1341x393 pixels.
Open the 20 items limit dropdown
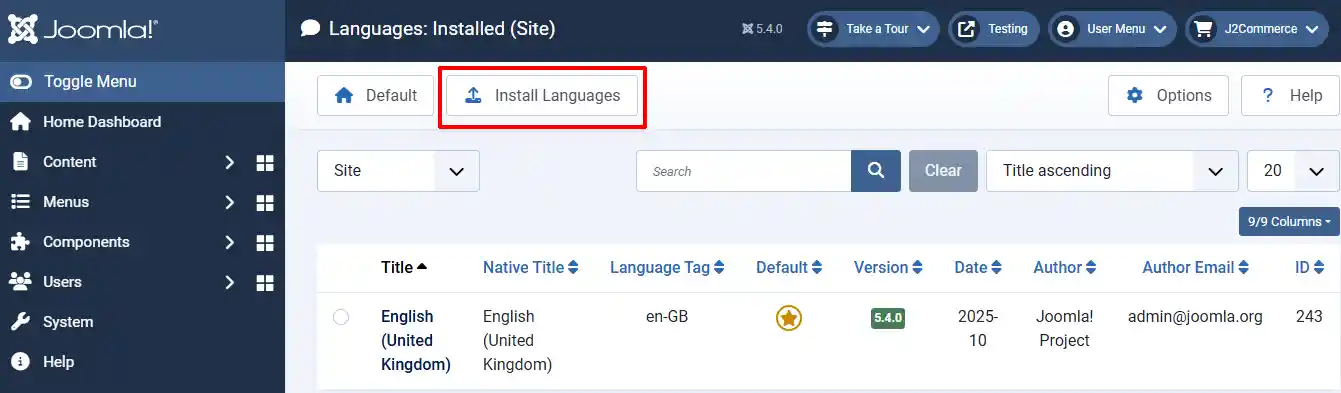tap(1293, 171)
